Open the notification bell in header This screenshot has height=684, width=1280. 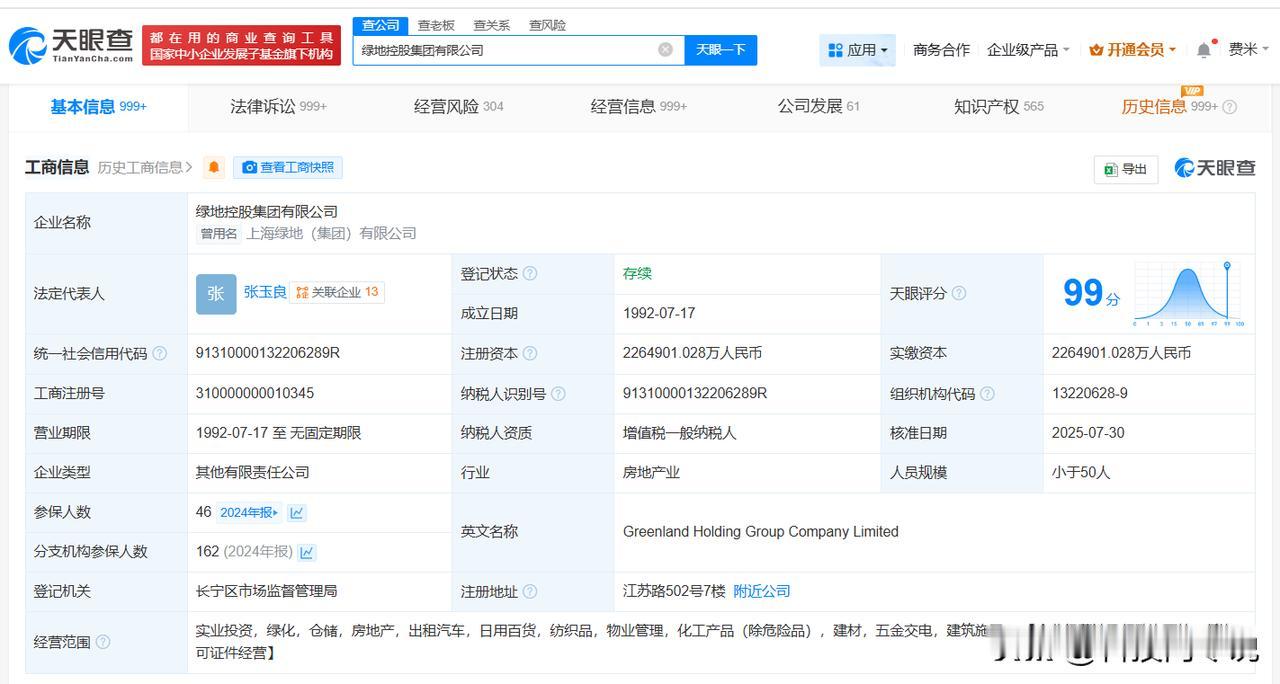(x=1204, y=50)
